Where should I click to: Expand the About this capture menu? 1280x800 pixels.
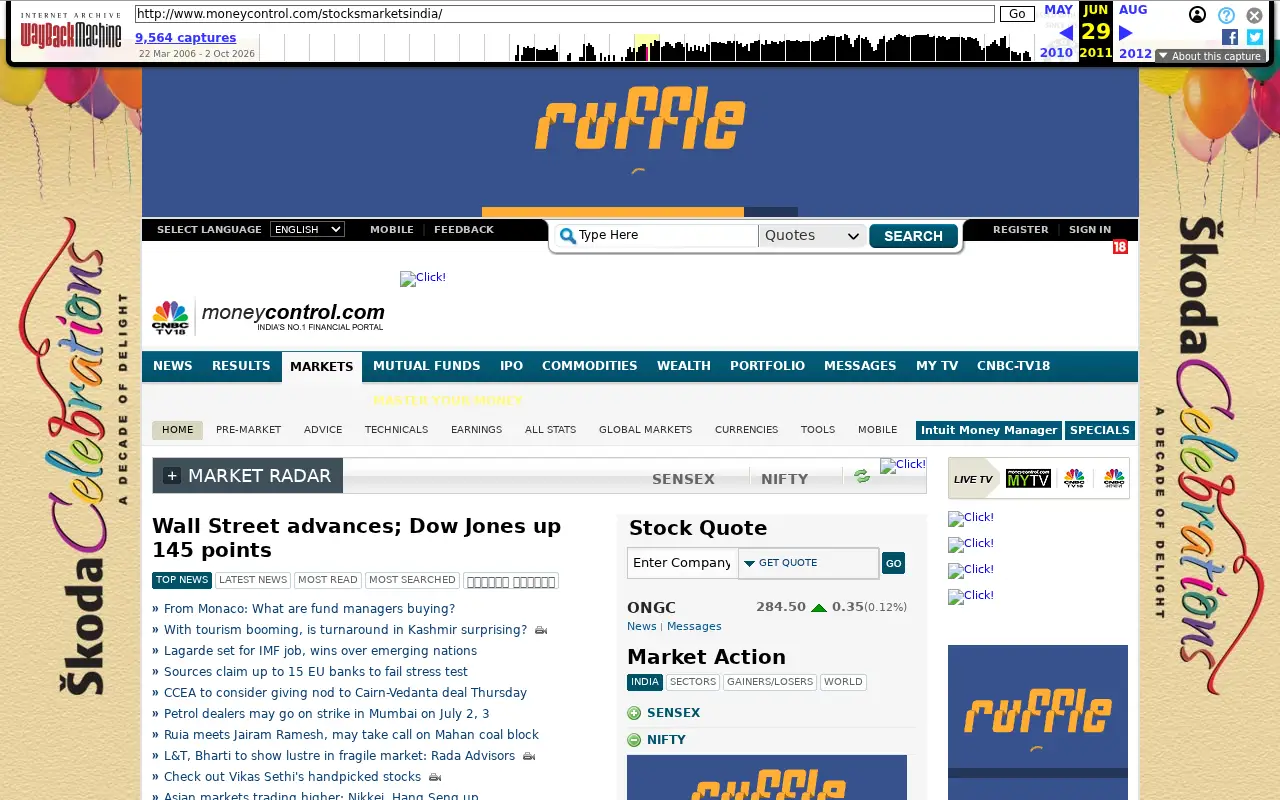1210,56
